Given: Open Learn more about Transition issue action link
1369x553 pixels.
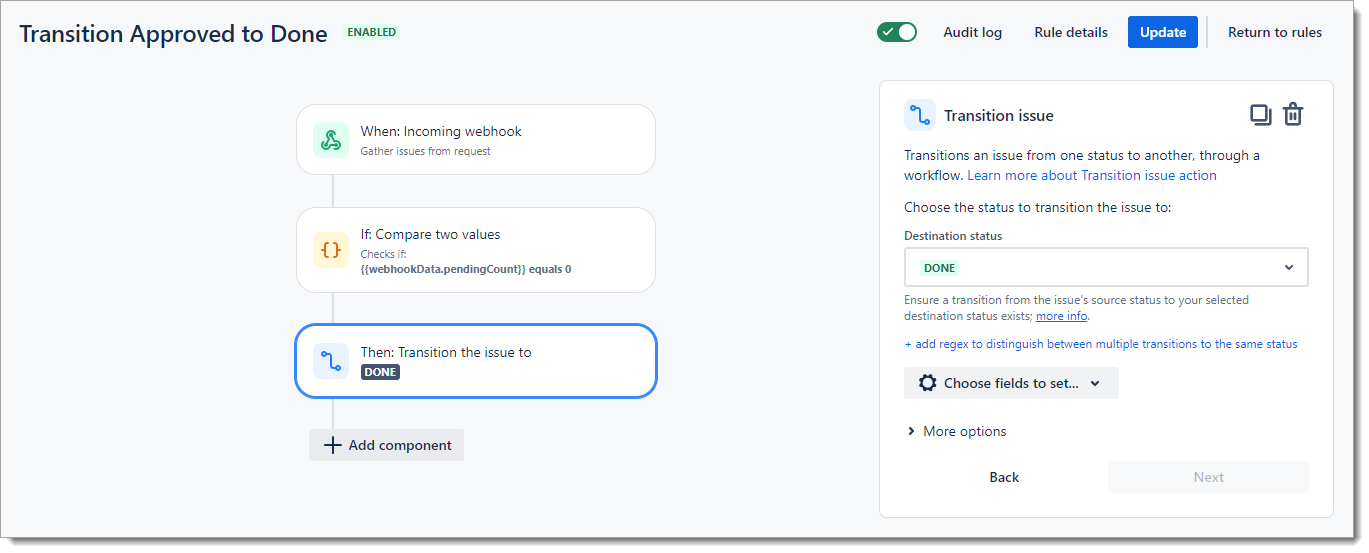Looking at the screenshot, I should click(1091, 175).
